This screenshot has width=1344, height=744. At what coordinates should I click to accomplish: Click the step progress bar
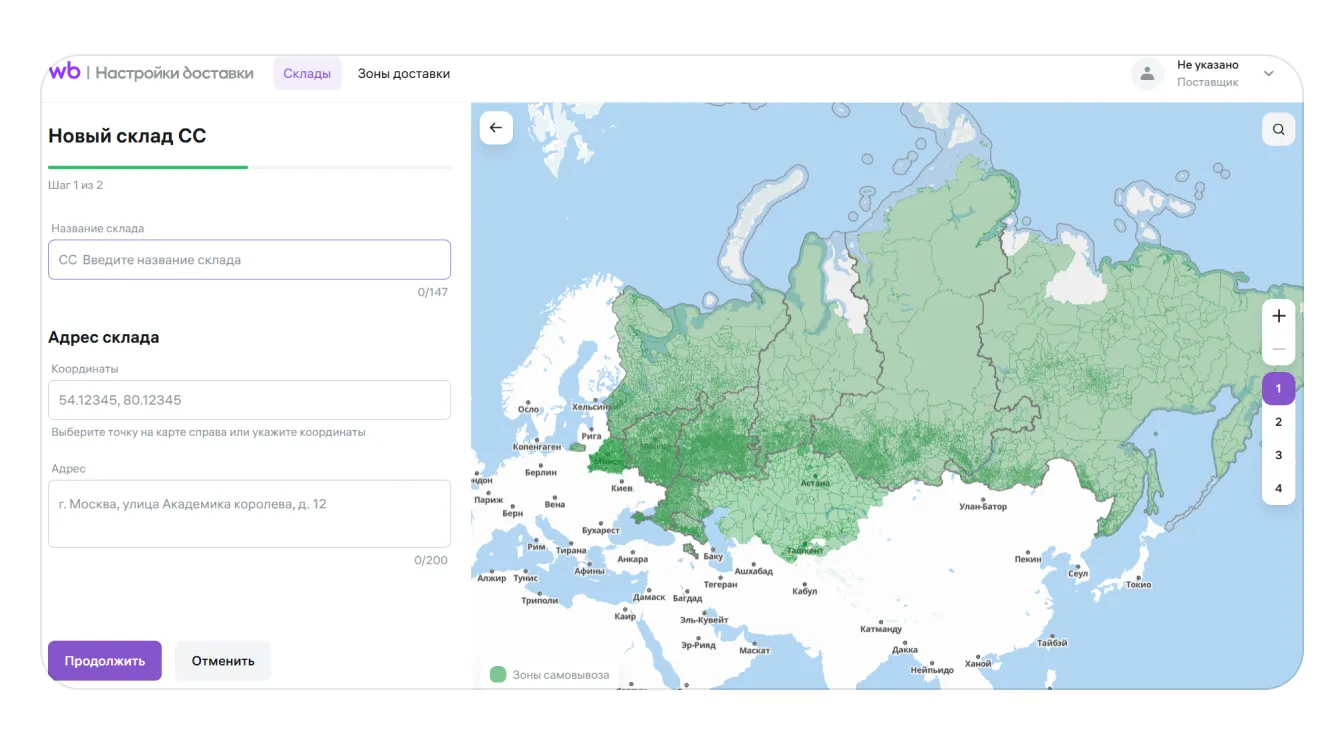click(250, 167)
